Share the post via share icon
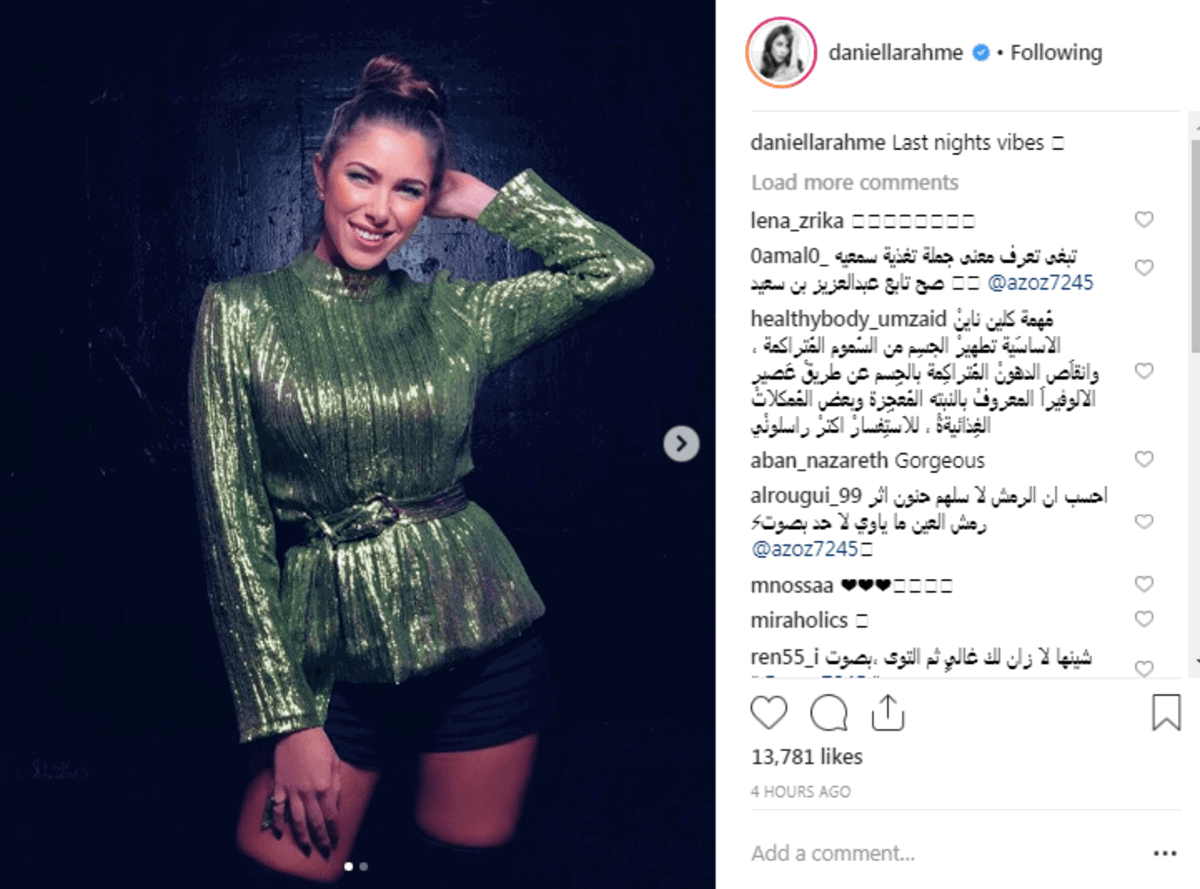 pos(887,713)
